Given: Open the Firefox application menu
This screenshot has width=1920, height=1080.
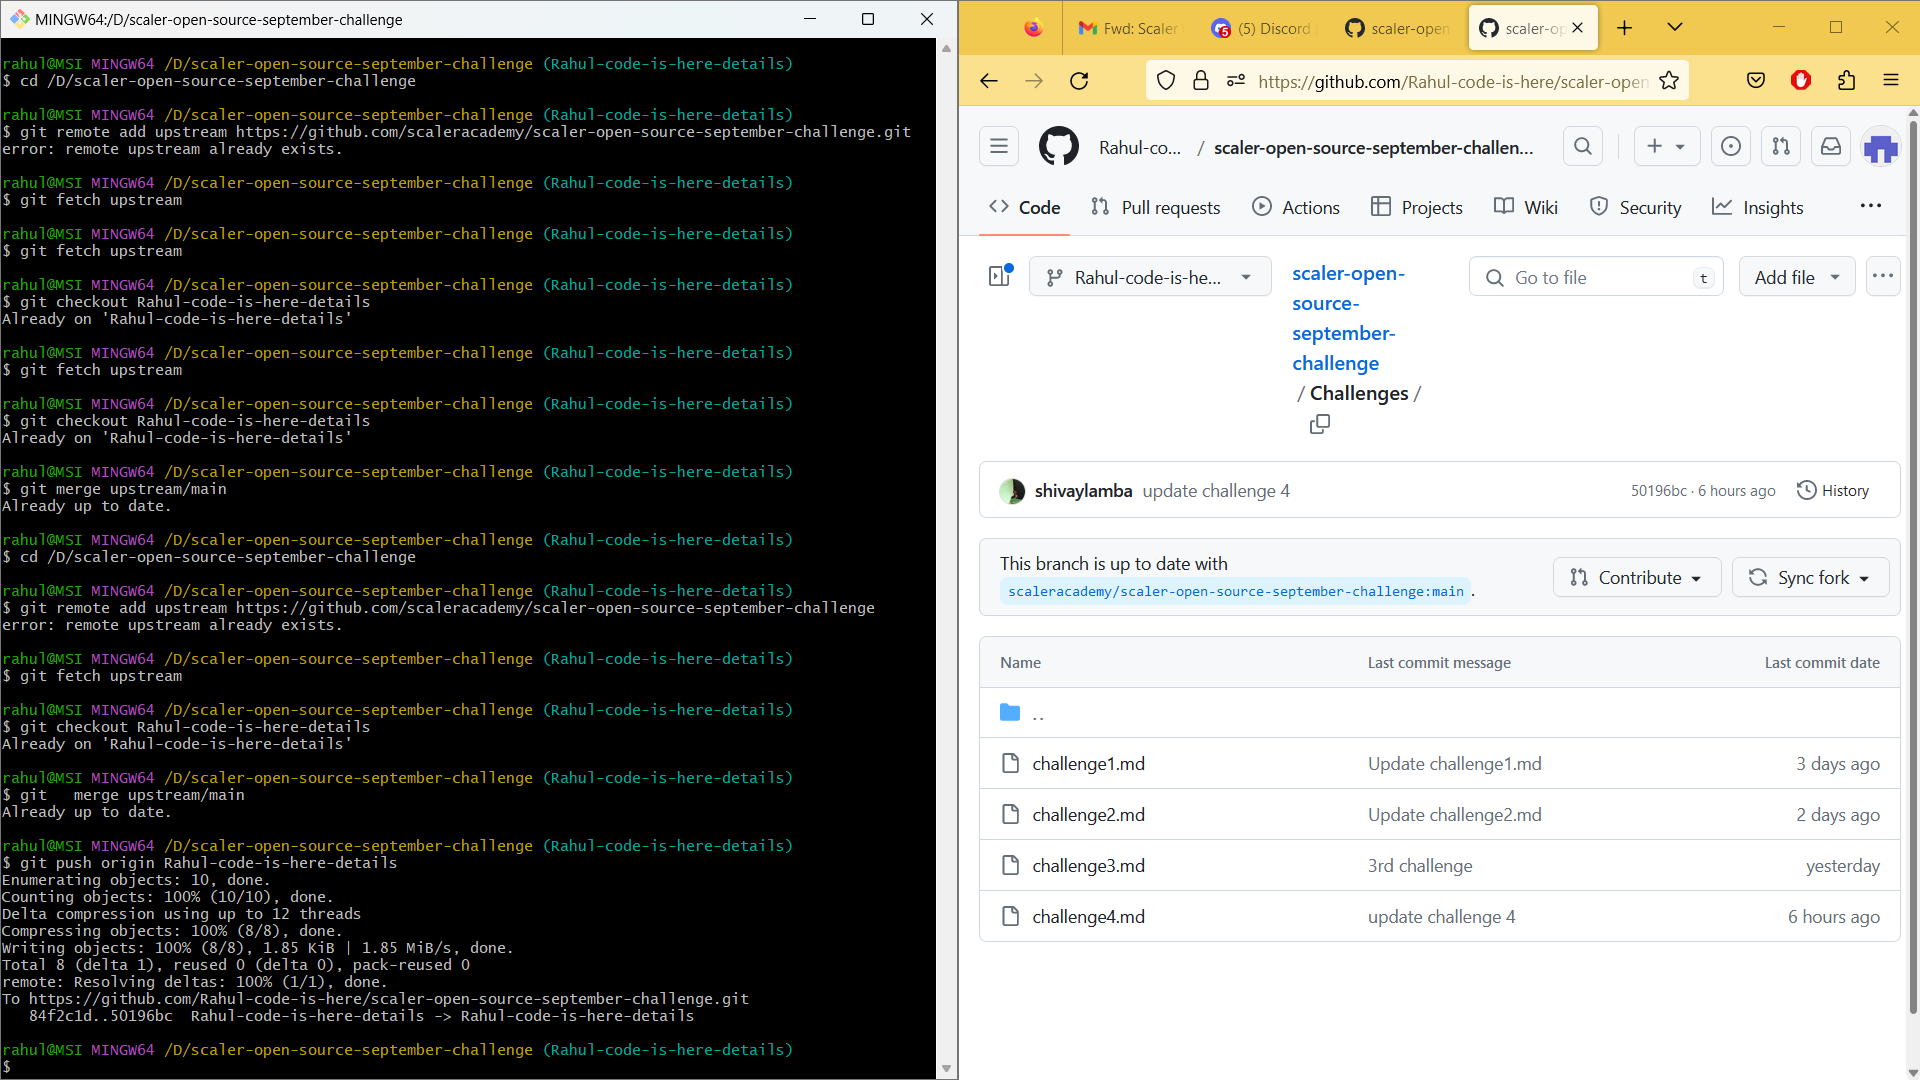Looking at the screenshot, I should coord(1891,80).
